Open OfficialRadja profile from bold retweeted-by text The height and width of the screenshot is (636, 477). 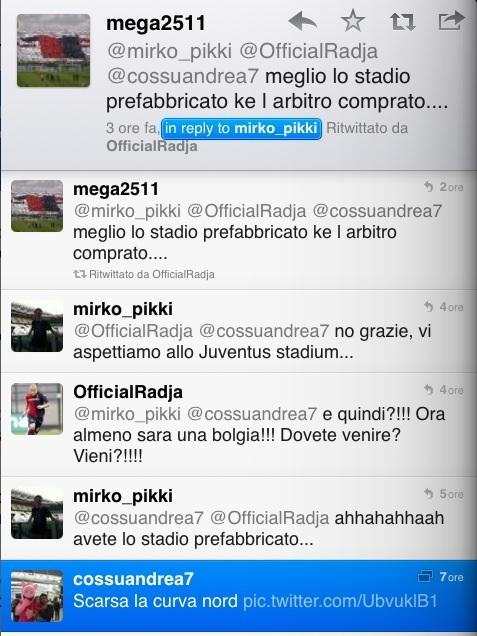(152, 146)
